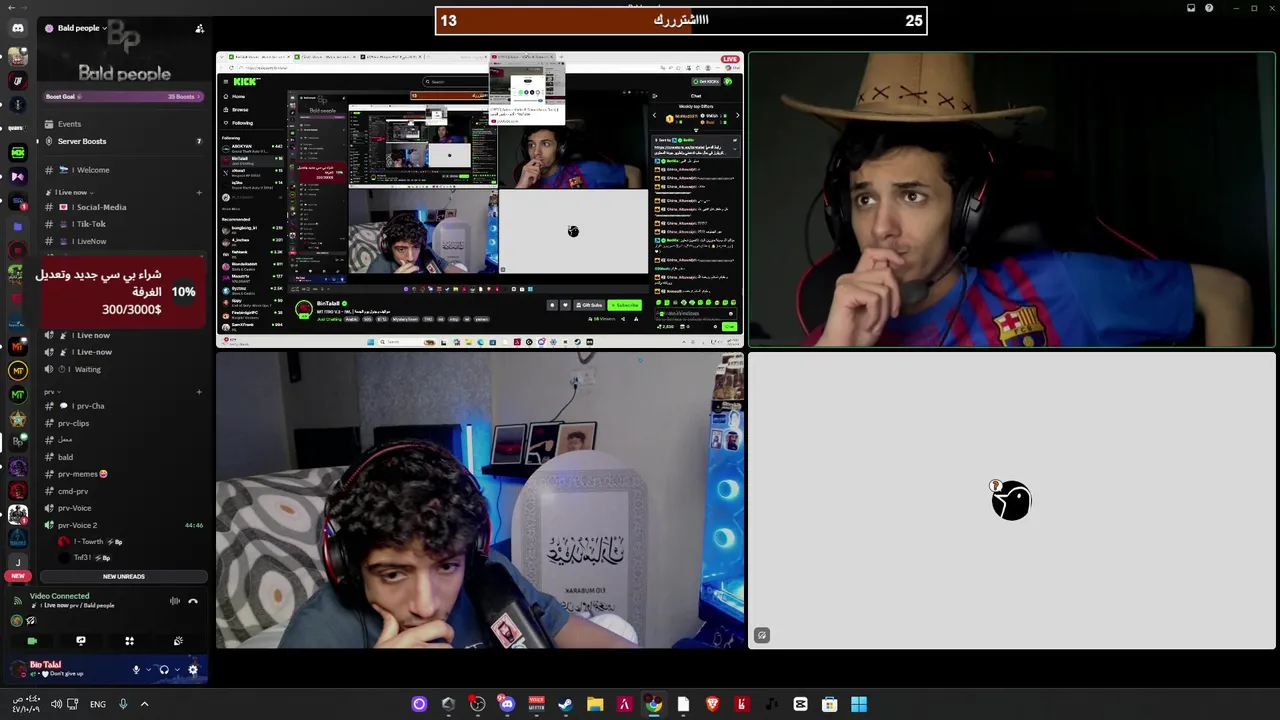
Task: Open the prv-clips channel
Action: 124,423
